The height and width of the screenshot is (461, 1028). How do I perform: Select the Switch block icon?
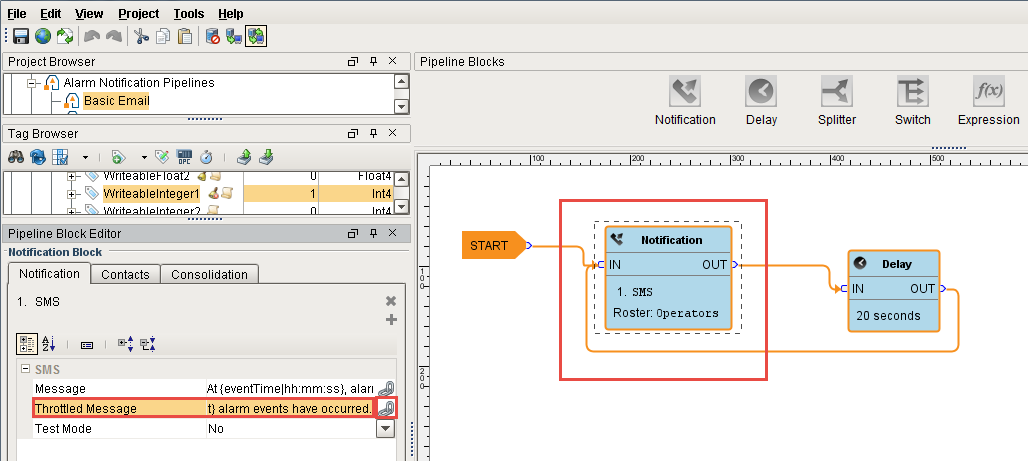(x=912, y=92)
